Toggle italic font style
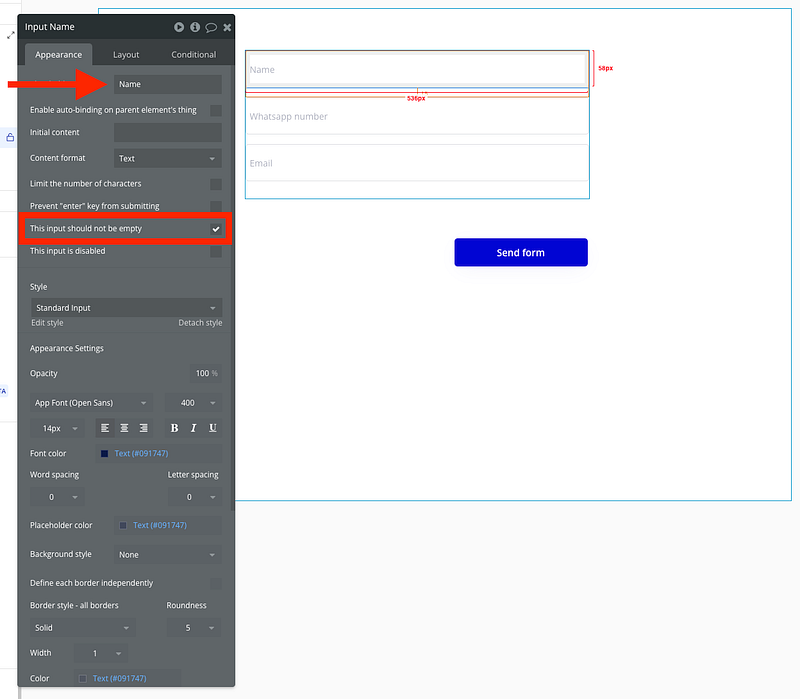Image resolution: width=800 pixels, height=699 pixels. click(x=193, y=428)
